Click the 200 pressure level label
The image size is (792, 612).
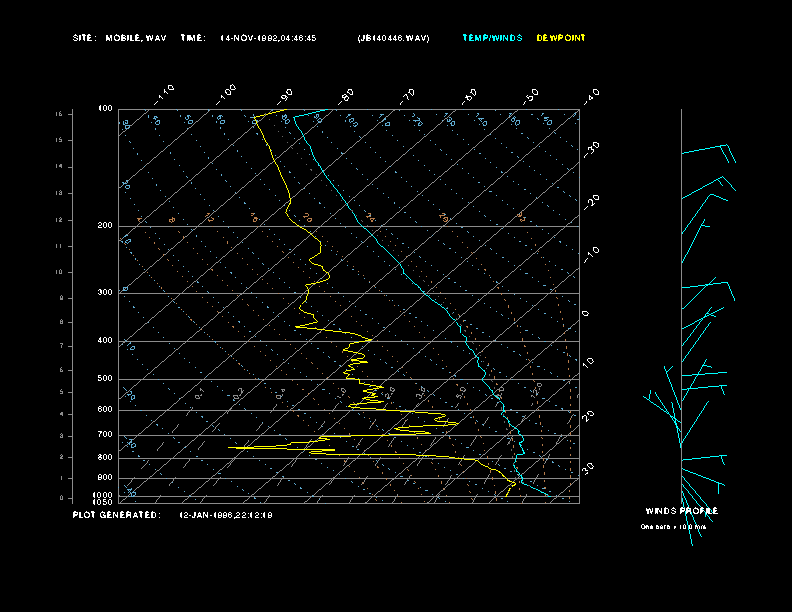pyautogui.click(x=105, y=225)
